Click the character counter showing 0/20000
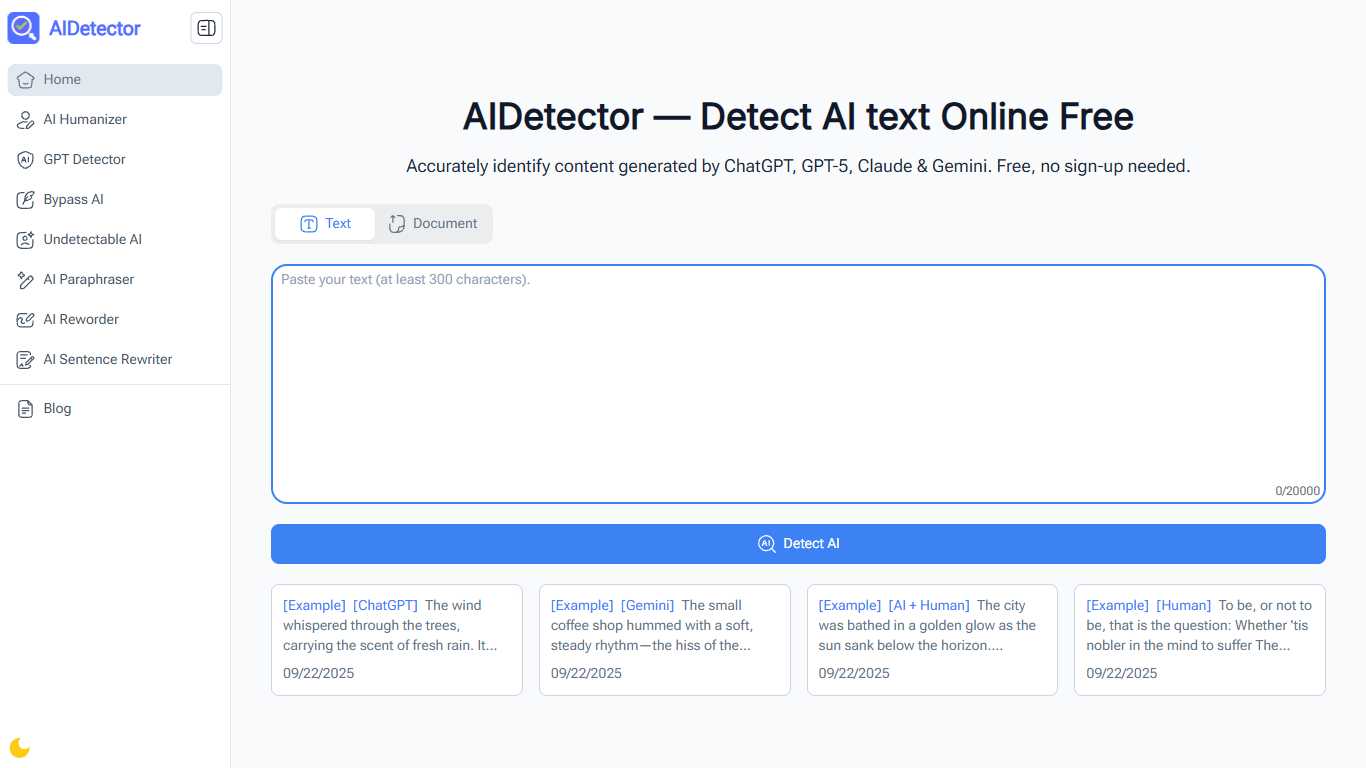Image resolution: width=1366 pixels, height=768 pixels. pos(1297,491)
